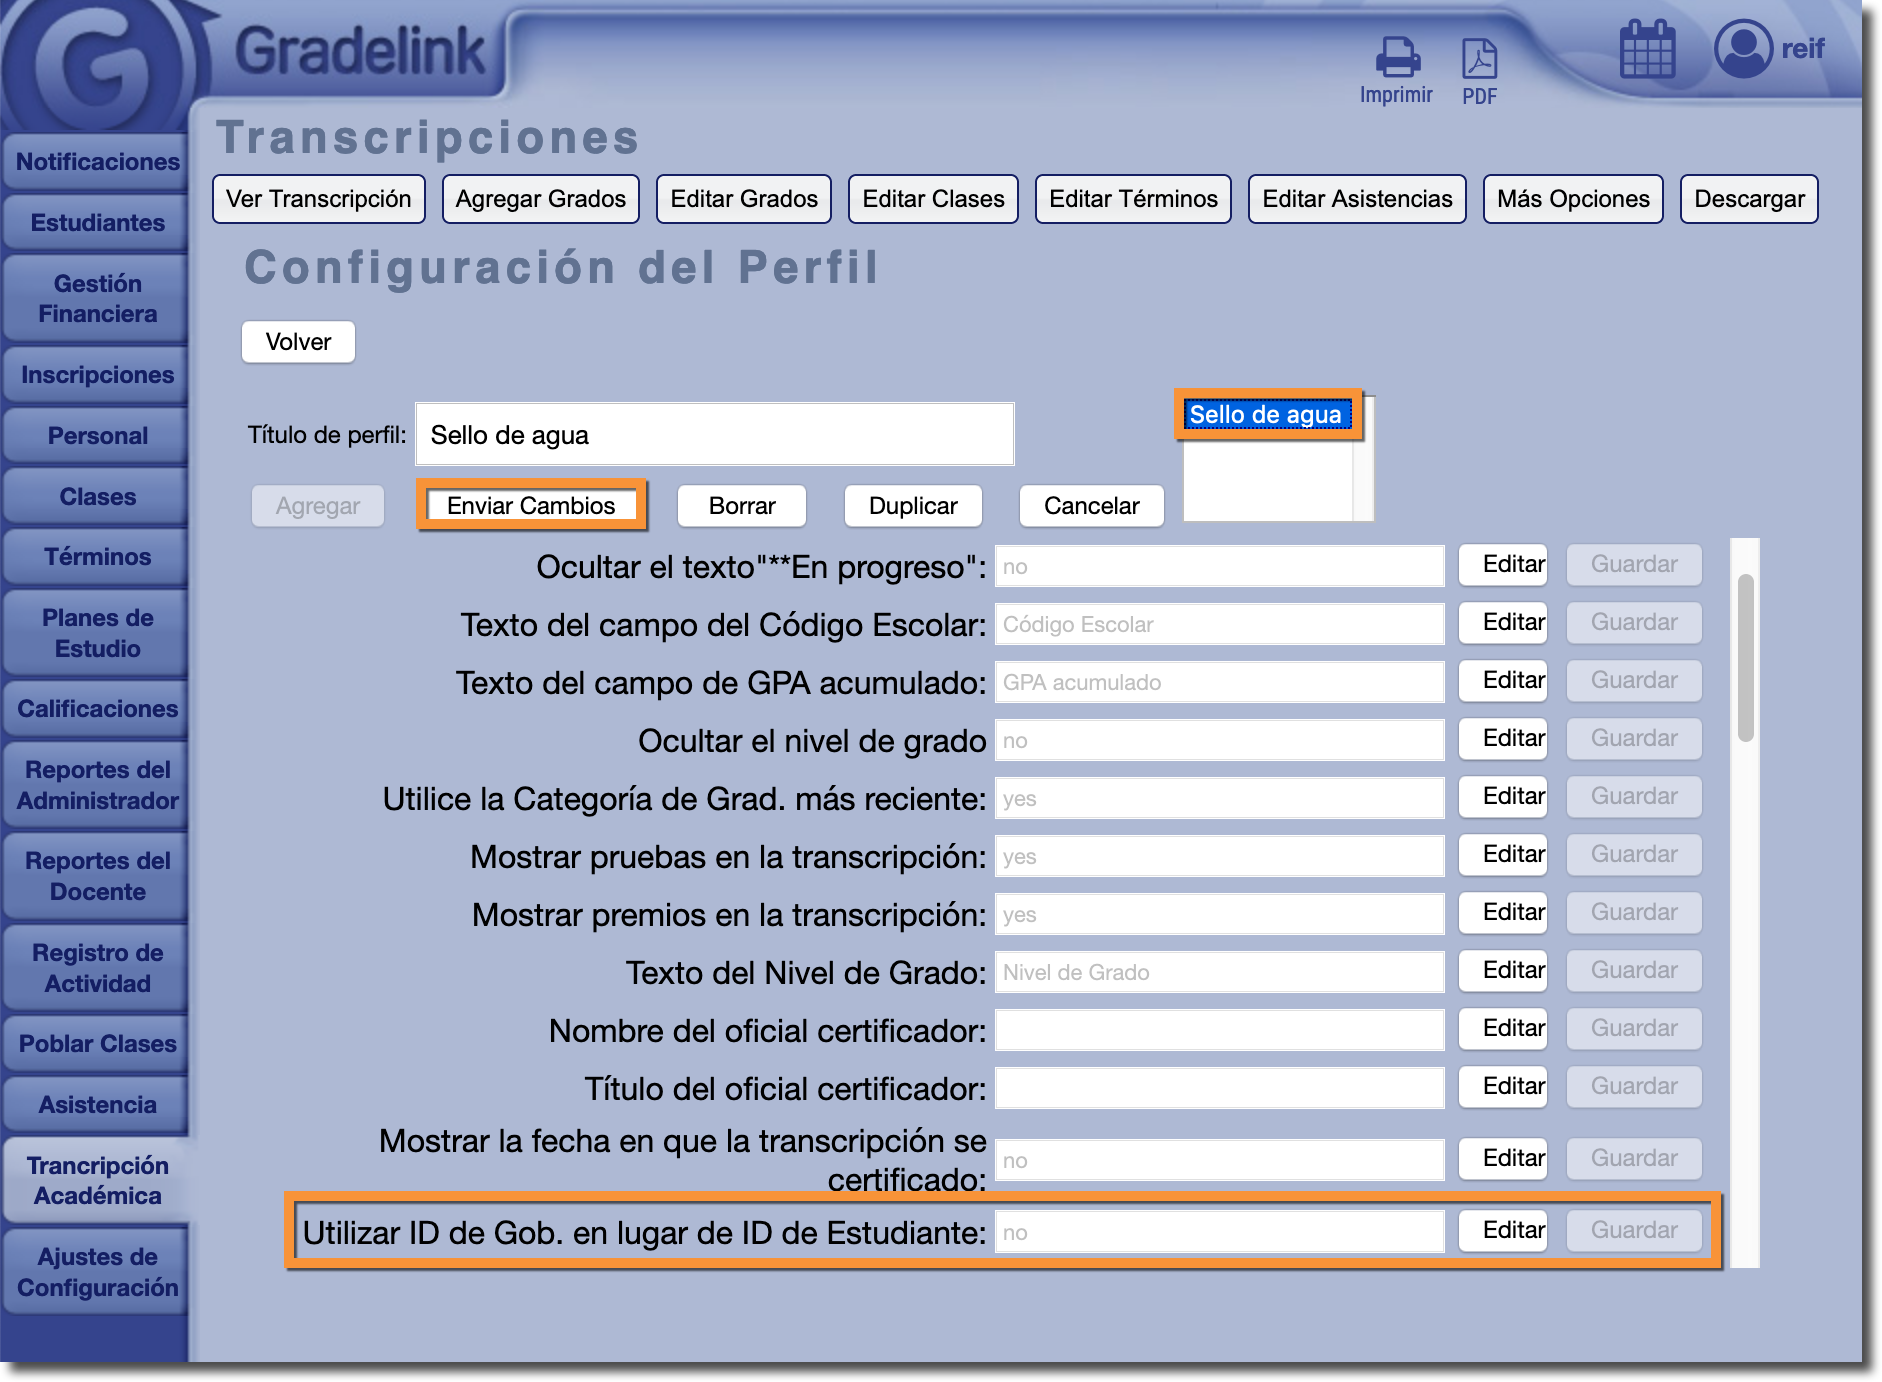Viewport: 1882px width, 1382px height.
Task: Go to Estudiantes in sidebar
Action: point(97,223)
